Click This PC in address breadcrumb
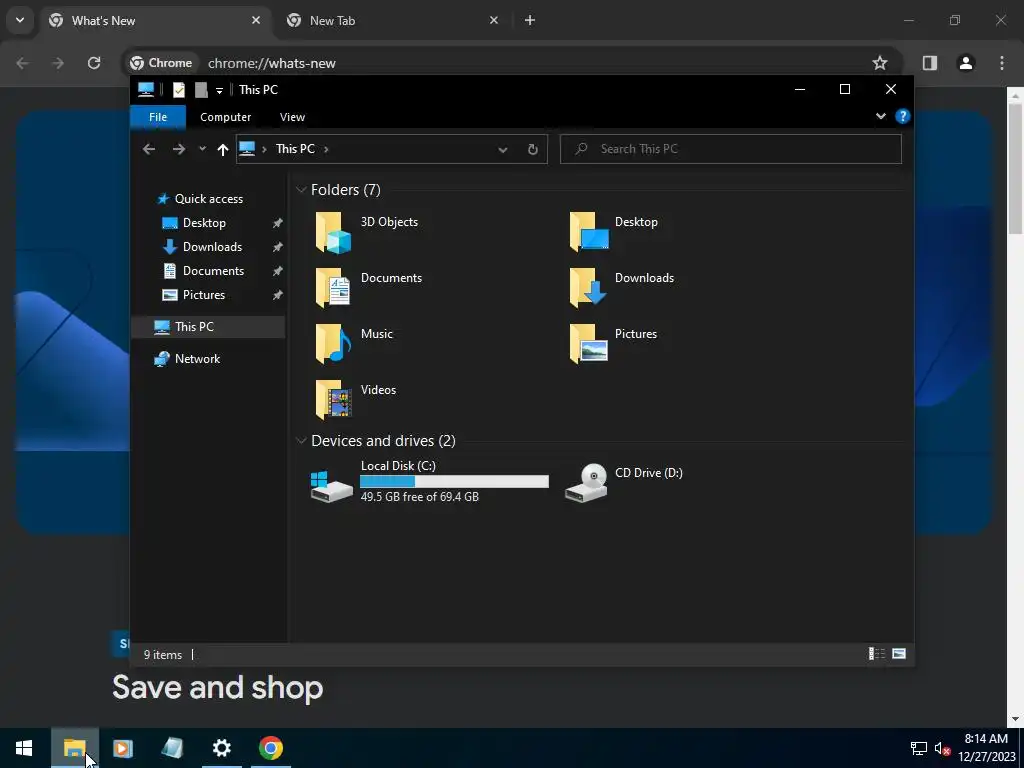The width and height of the screenshot is (1024, 768). click(295, 149)
